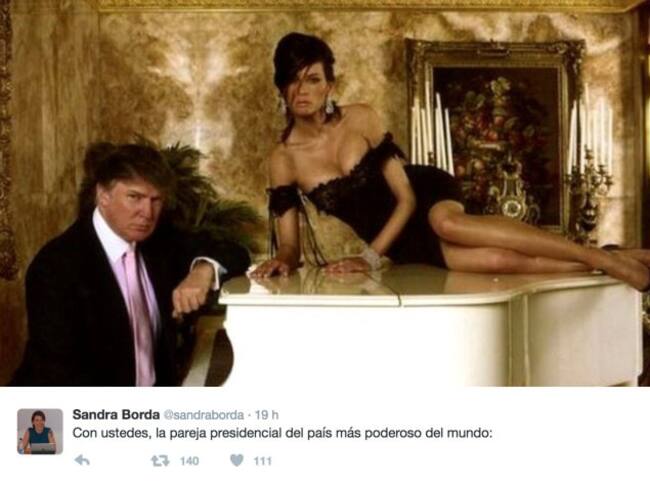The height and width of the screenshot is (488, 650).
Task: Reply to the tweet using arrow icon
Action: point(82,460)
